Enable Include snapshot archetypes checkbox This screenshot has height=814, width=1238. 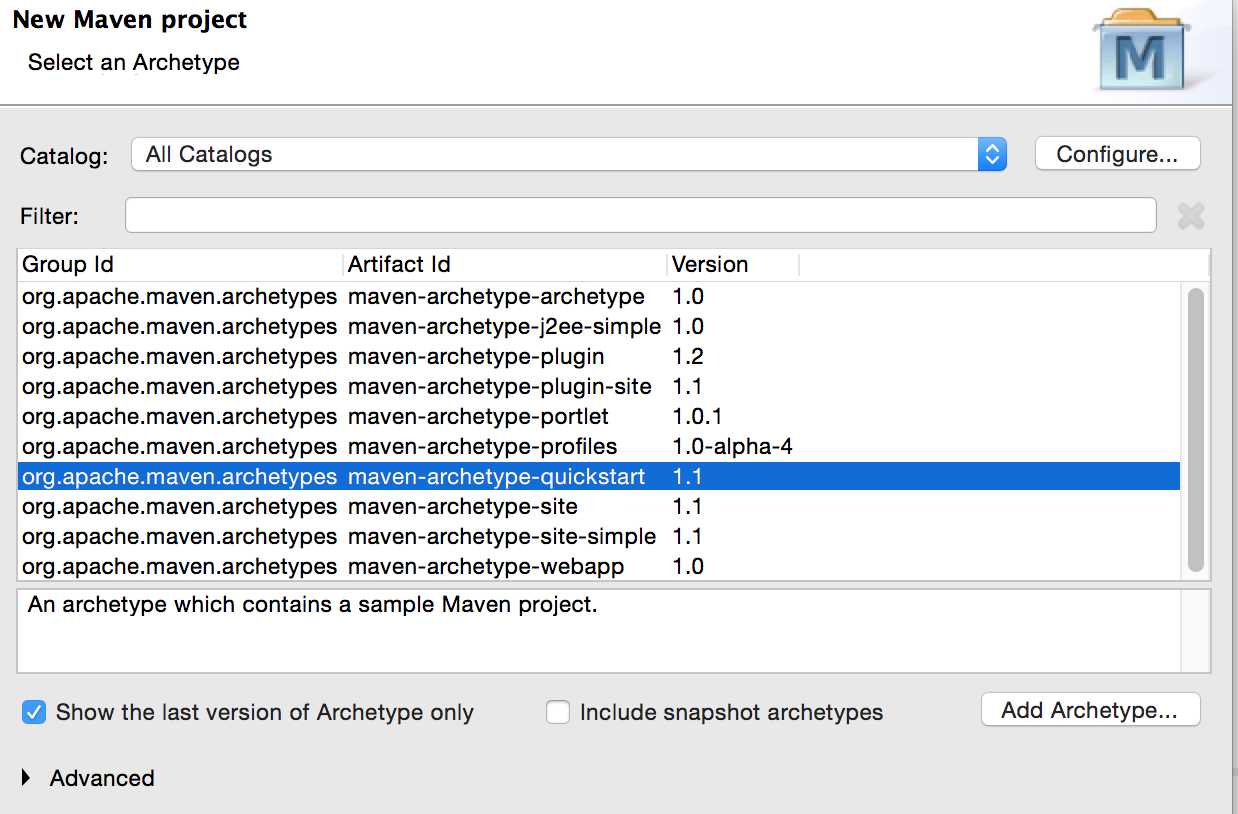click(x=558, y=712)
